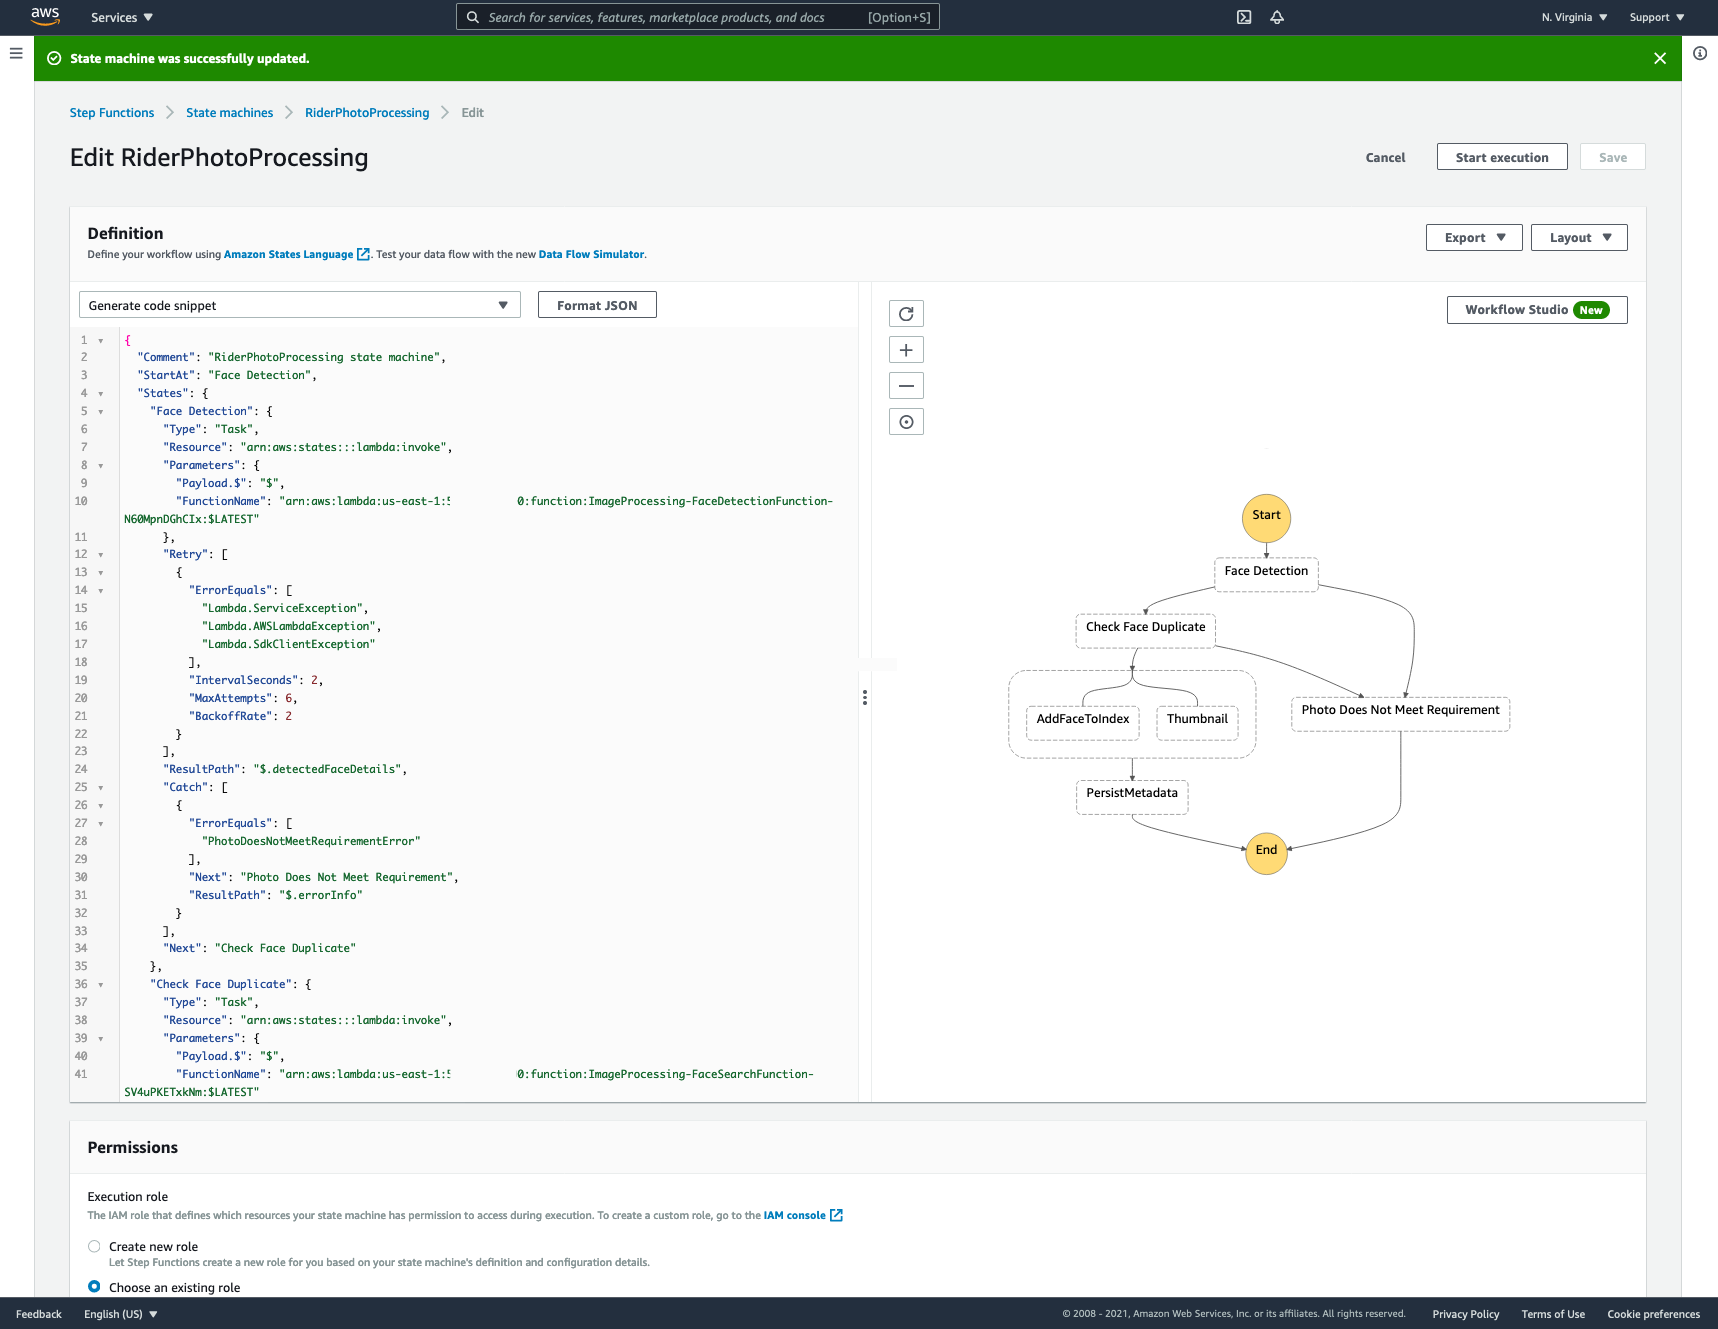Viewport: 1718px width, 1329px height.
Task: Open the hamburger side navigation menu
Action: coord(16,53)
